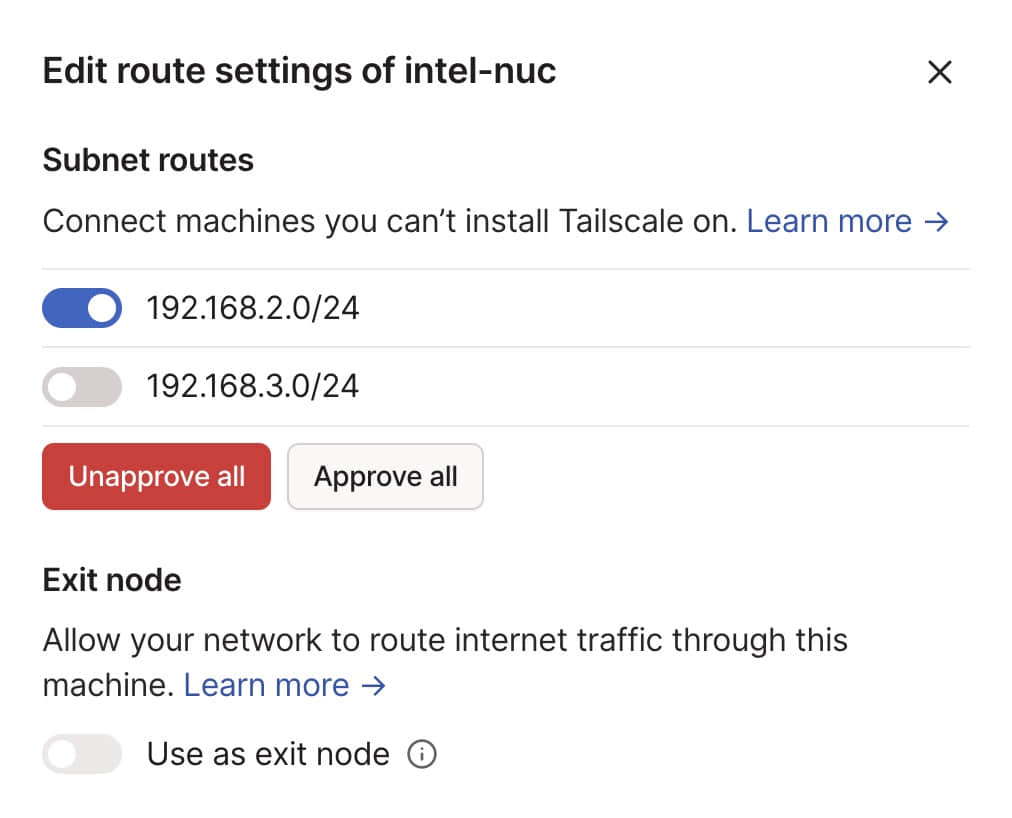
Task: Click the 192.168.3.0/24 route label text
Action: click(x=252, y=387)
